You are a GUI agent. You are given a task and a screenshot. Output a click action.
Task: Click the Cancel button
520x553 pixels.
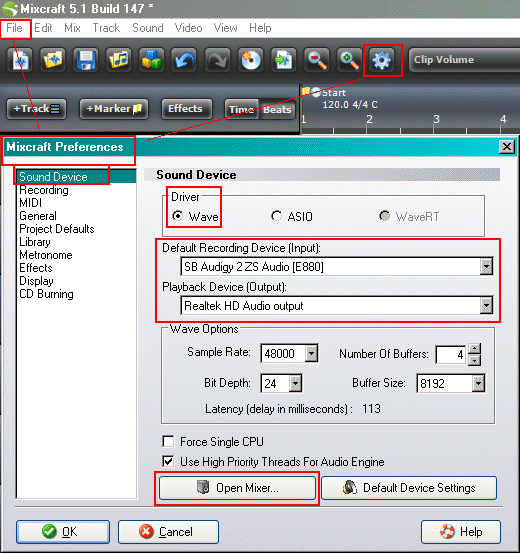(x=168, y=531)
